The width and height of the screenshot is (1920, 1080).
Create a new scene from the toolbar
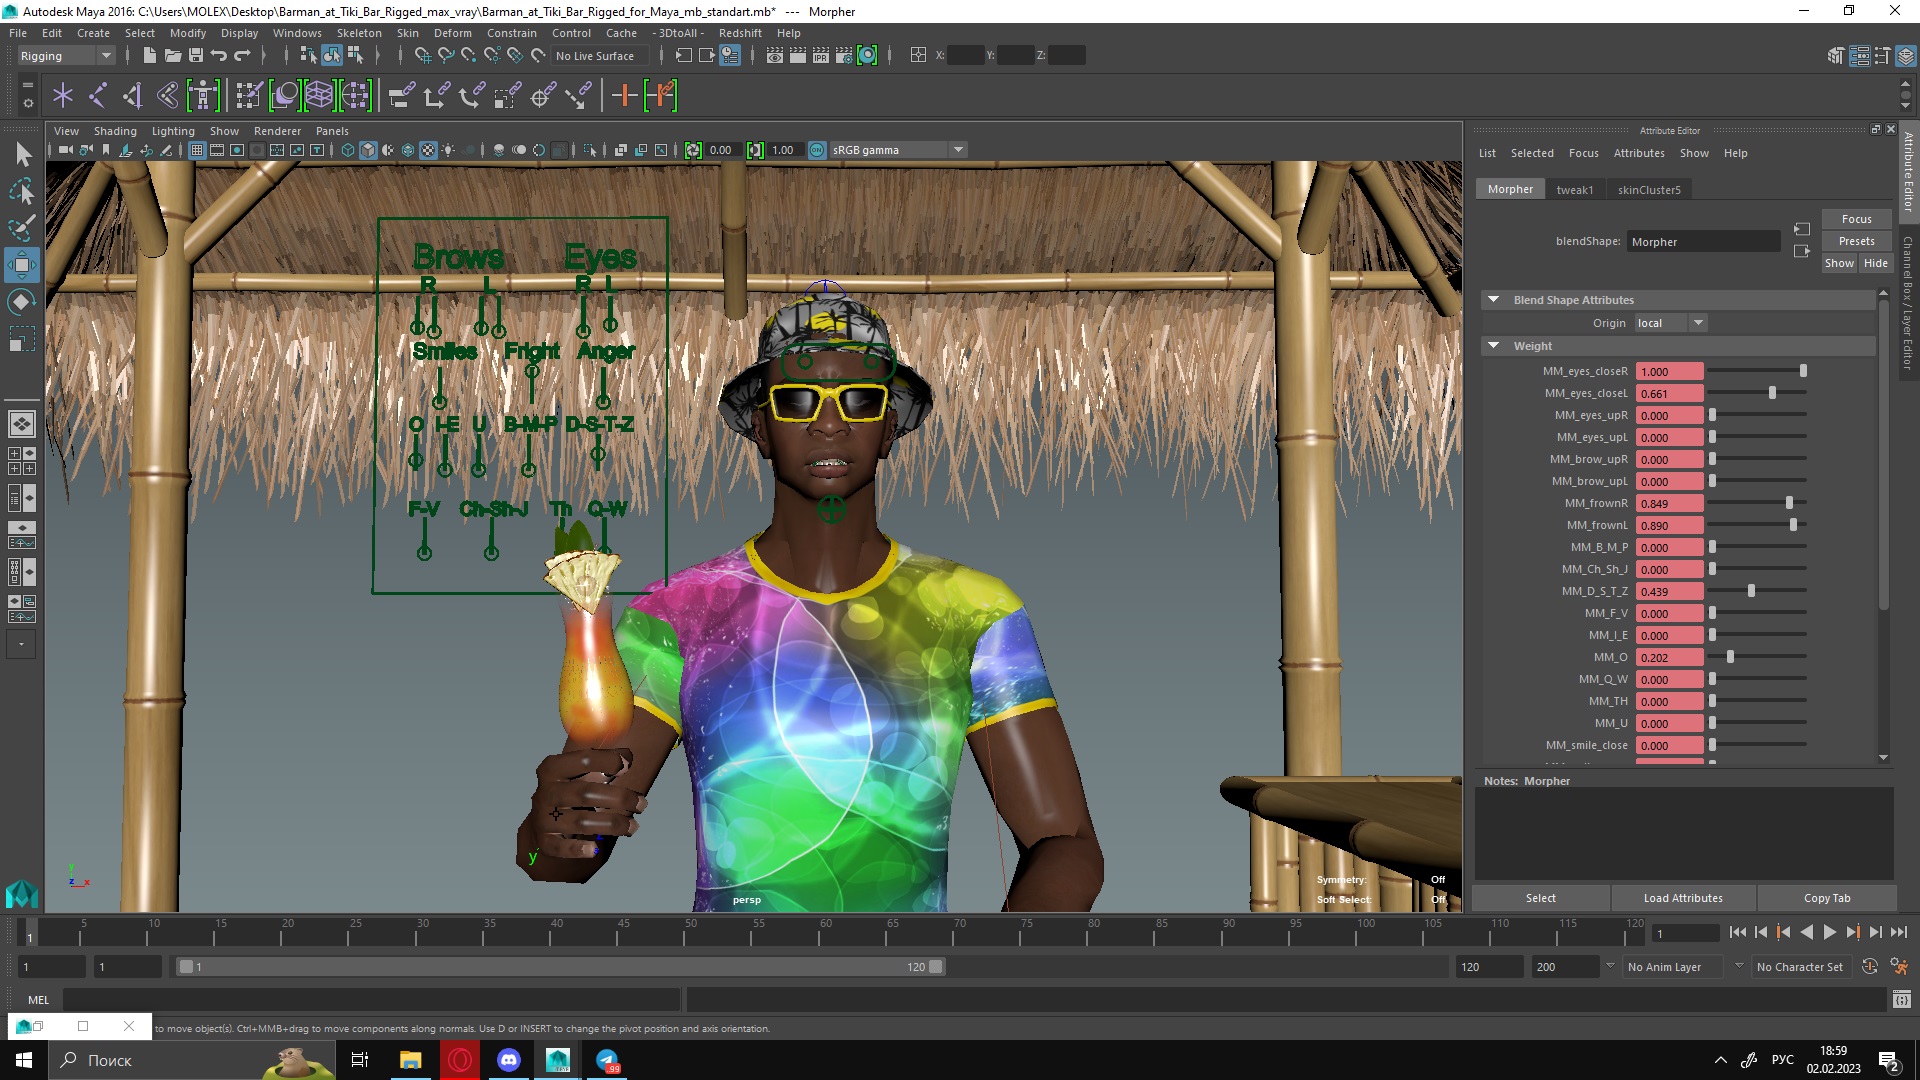149,56
